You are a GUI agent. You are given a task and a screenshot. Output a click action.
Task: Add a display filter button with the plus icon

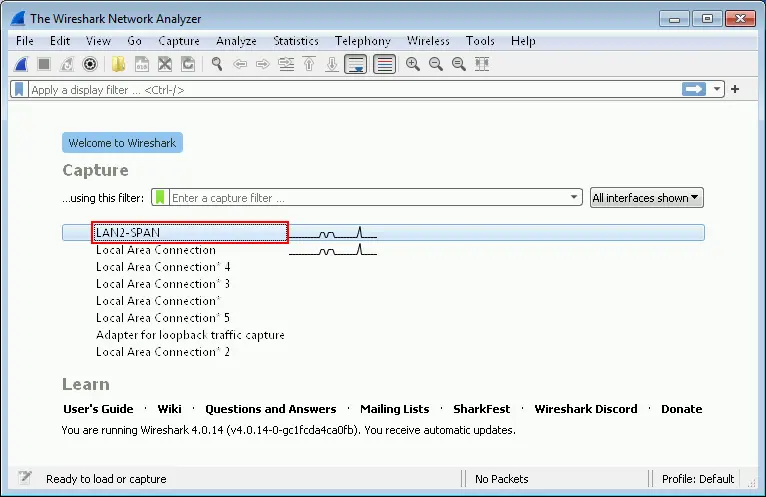click(x=735, y=89)
